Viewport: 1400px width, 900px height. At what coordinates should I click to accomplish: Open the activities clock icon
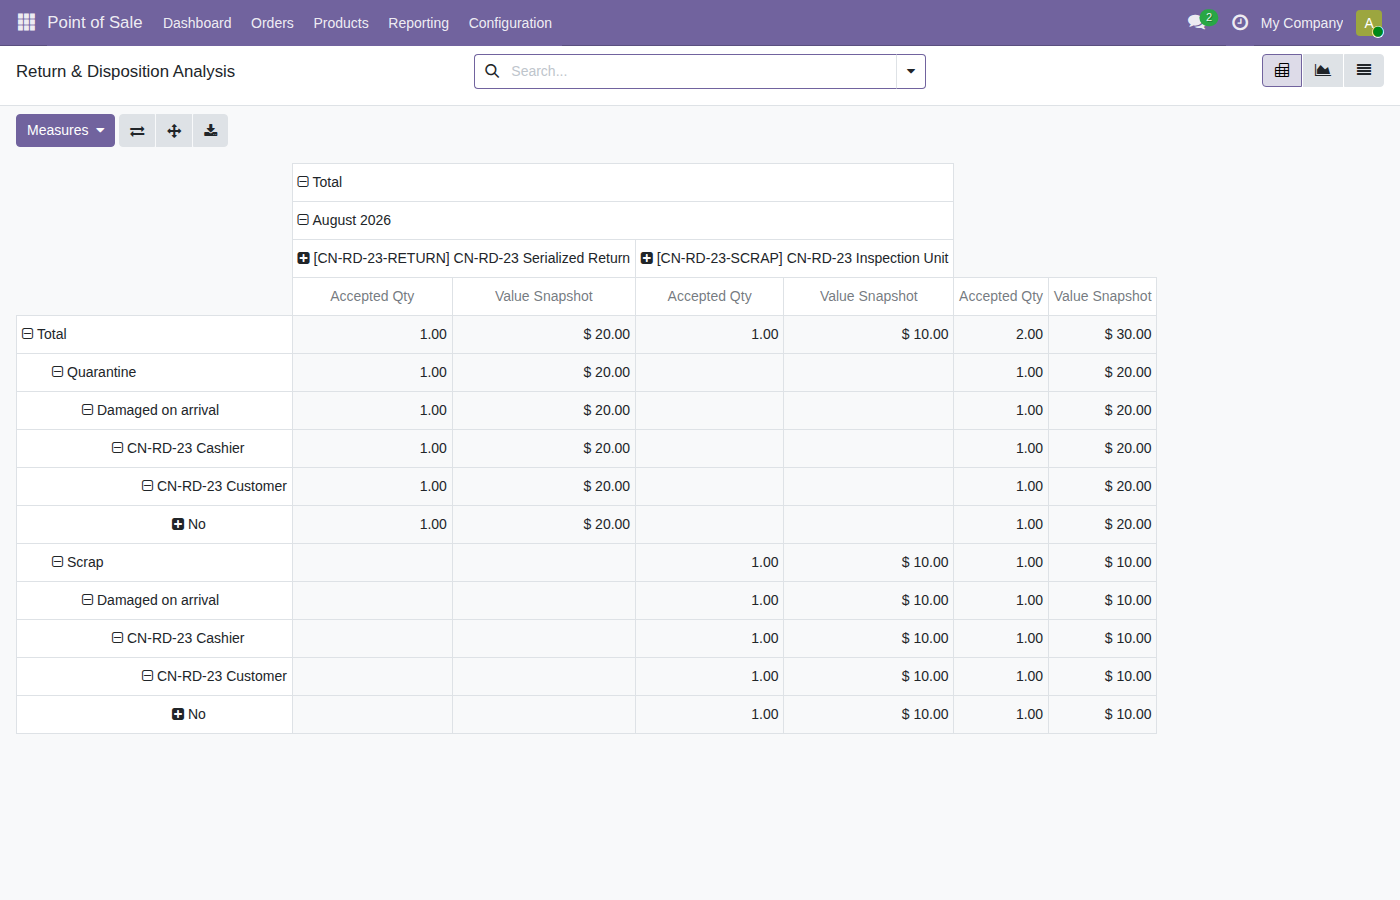[x=1240, y=22]
